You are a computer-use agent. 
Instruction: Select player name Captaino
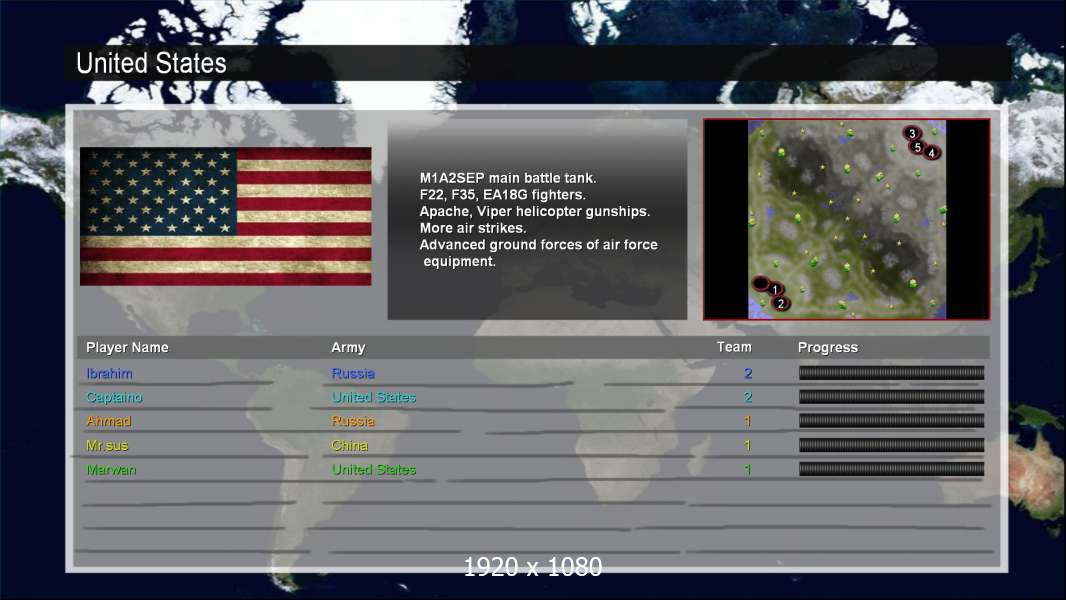[x=114, y=397]
